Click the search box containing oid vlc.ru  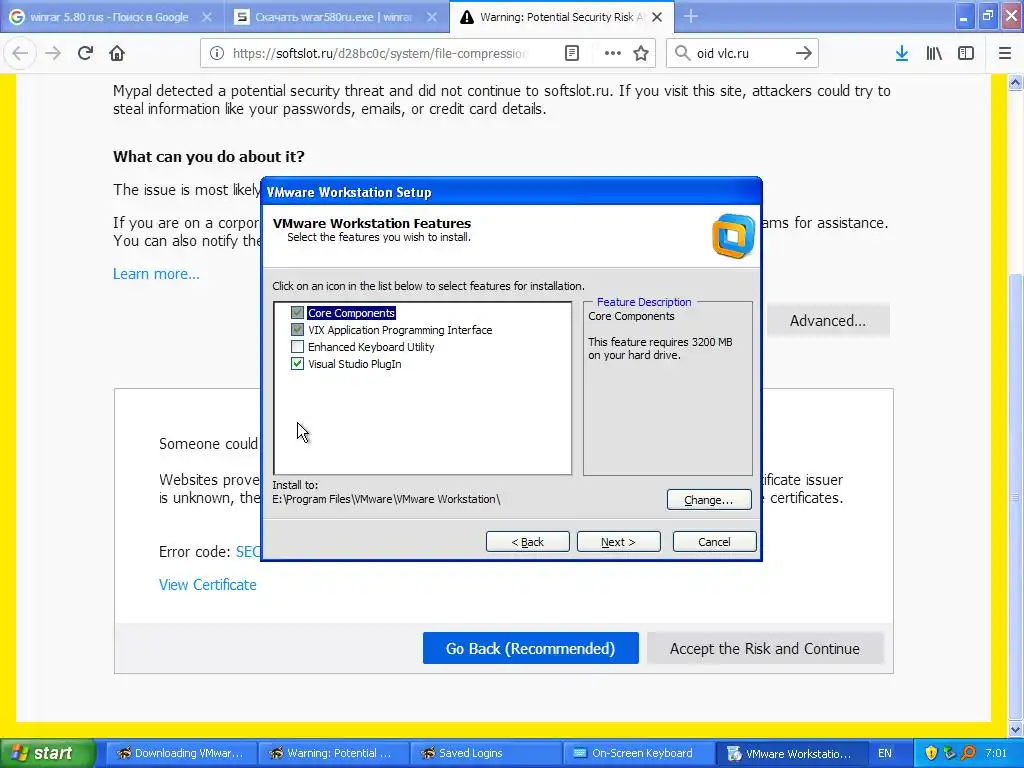pos(741,54)
